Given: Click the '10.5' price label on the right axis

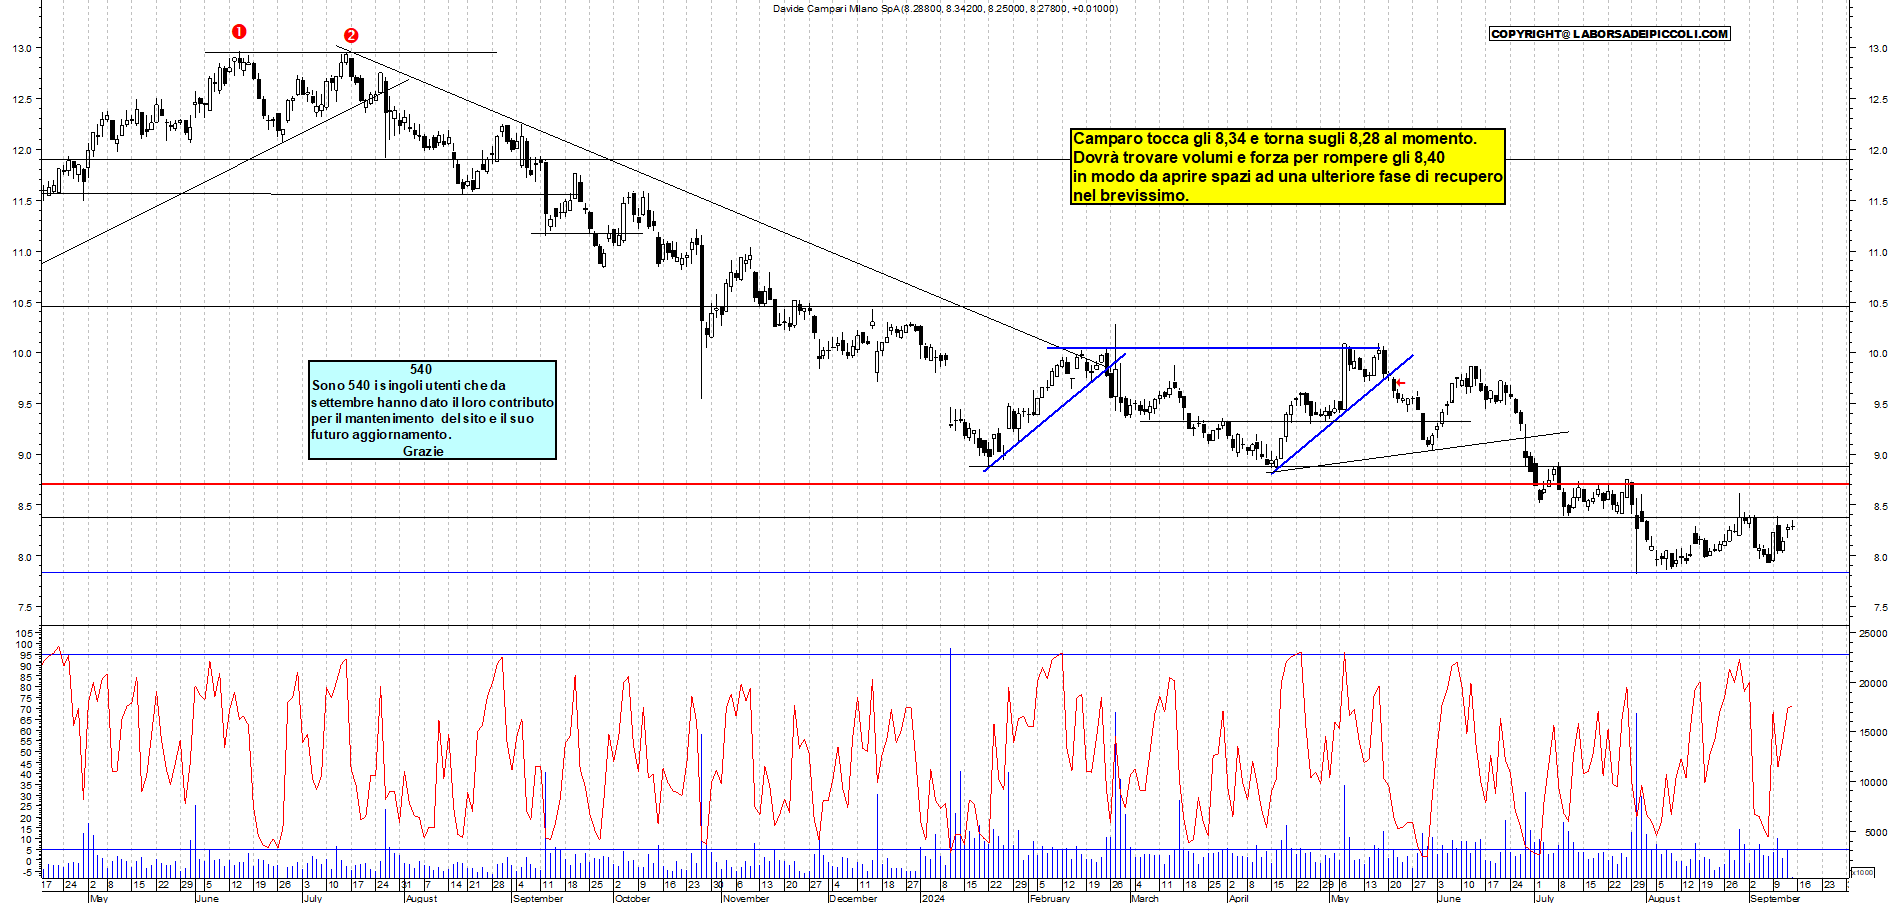Looking at the screenshot, I should click(1877, 303).
